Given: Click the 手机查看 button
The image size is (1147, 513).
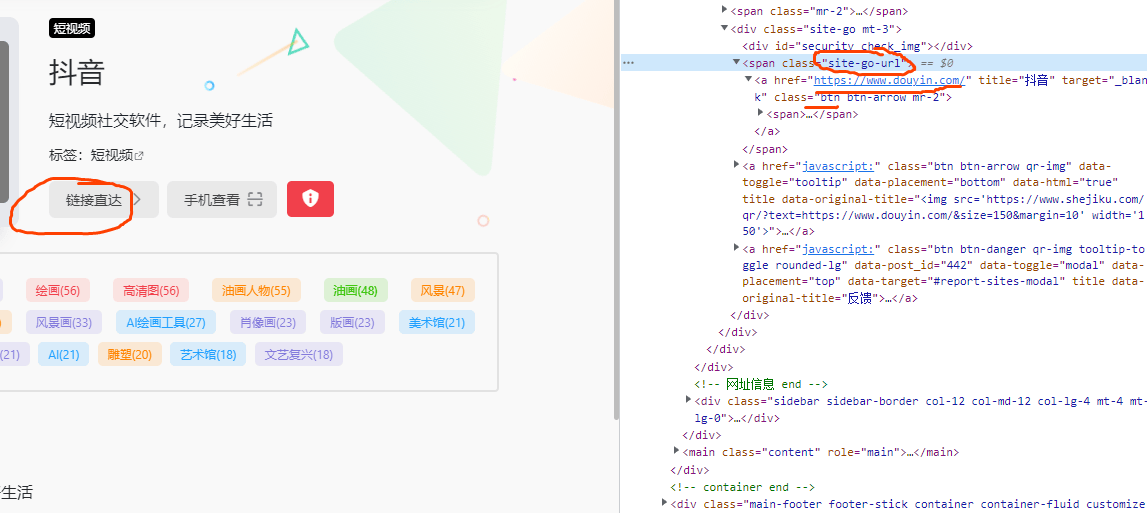Looking at the screenshot, I should coord(222,199).
